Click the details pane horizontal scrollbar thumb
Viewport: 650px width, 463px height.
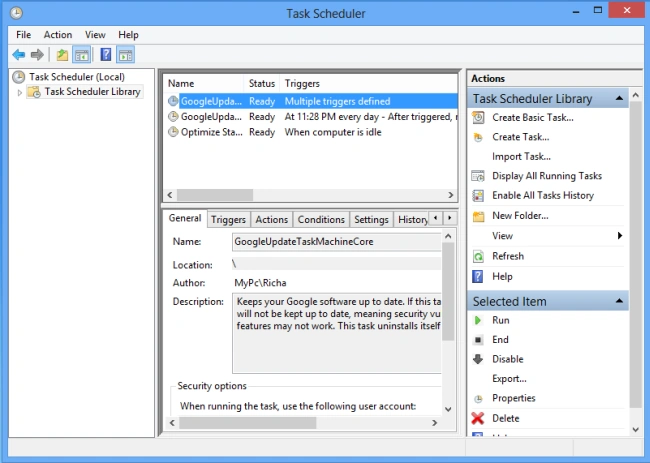click(x=247, y=423)
